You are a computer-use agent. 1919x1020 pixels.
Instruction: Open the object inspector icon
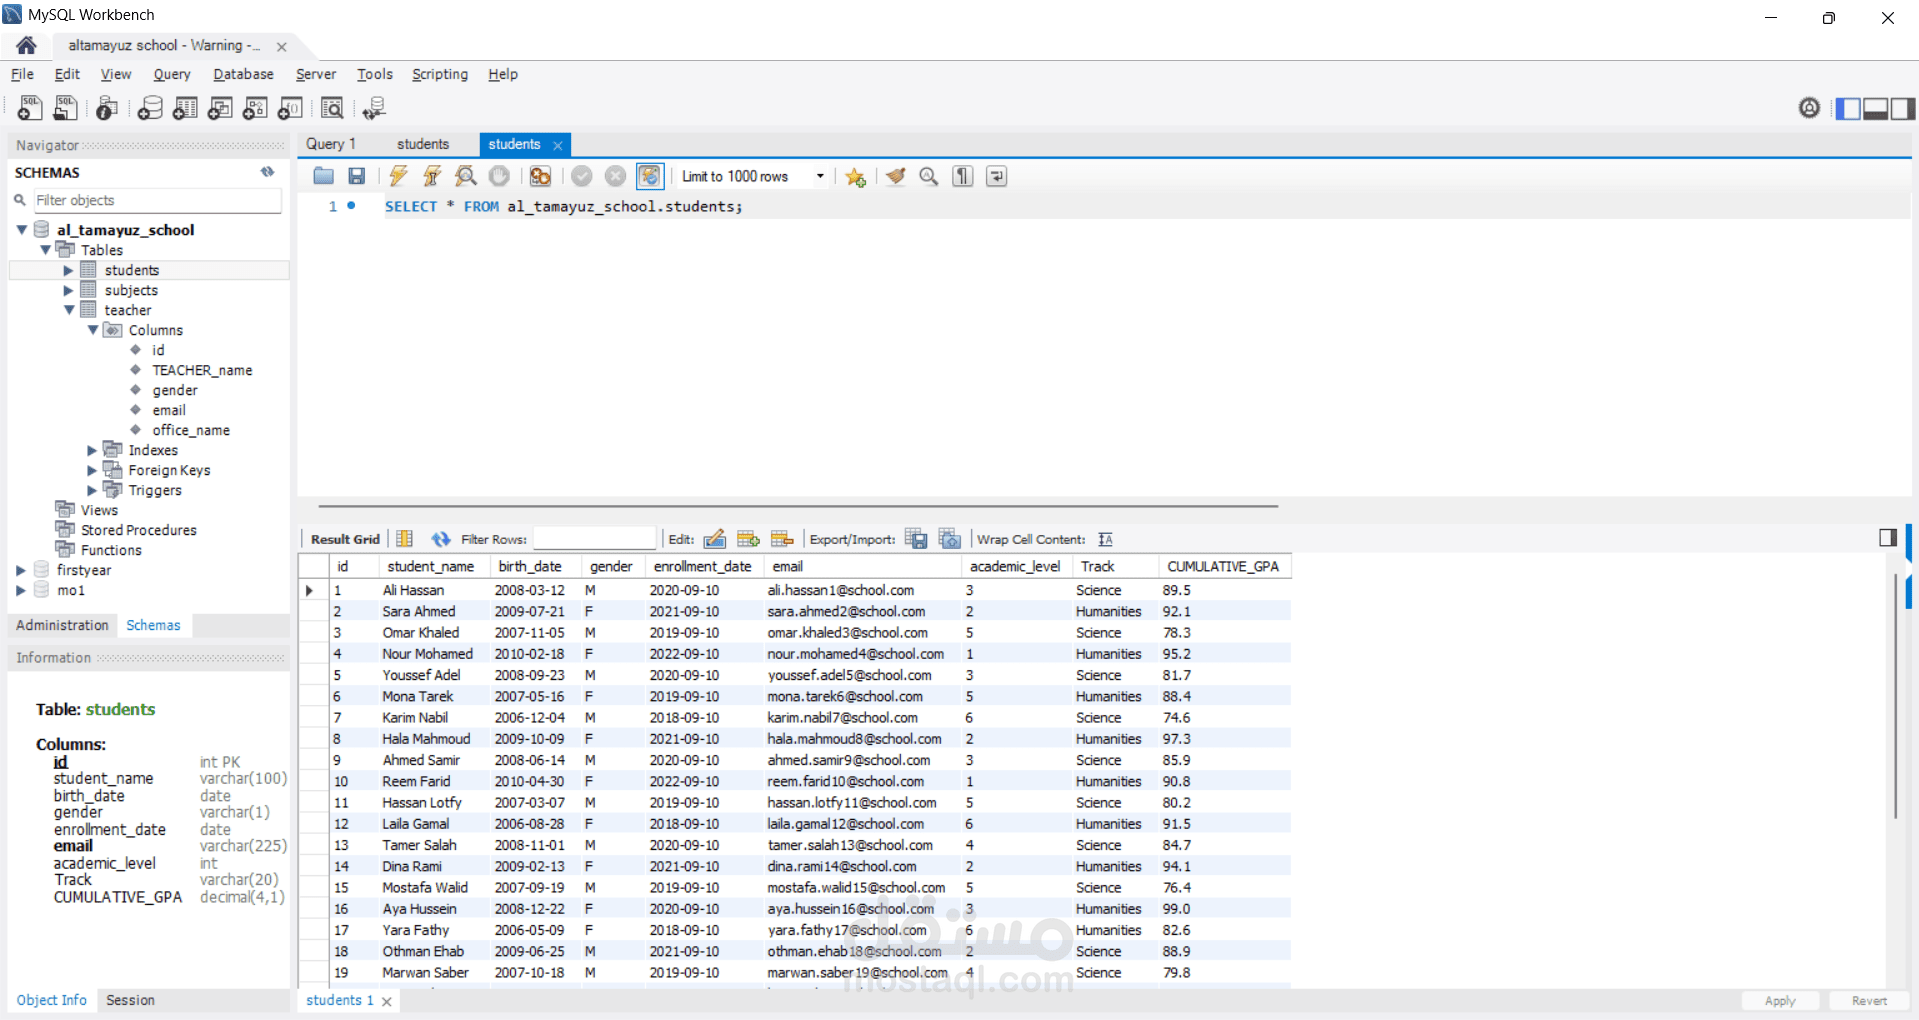coord(107,108)
